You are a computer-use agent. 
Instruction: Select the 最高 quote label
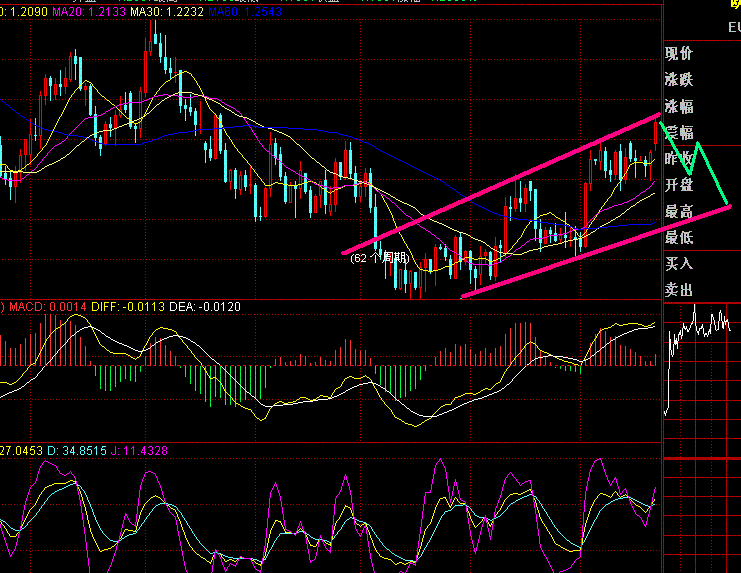[x=679, y=211]
